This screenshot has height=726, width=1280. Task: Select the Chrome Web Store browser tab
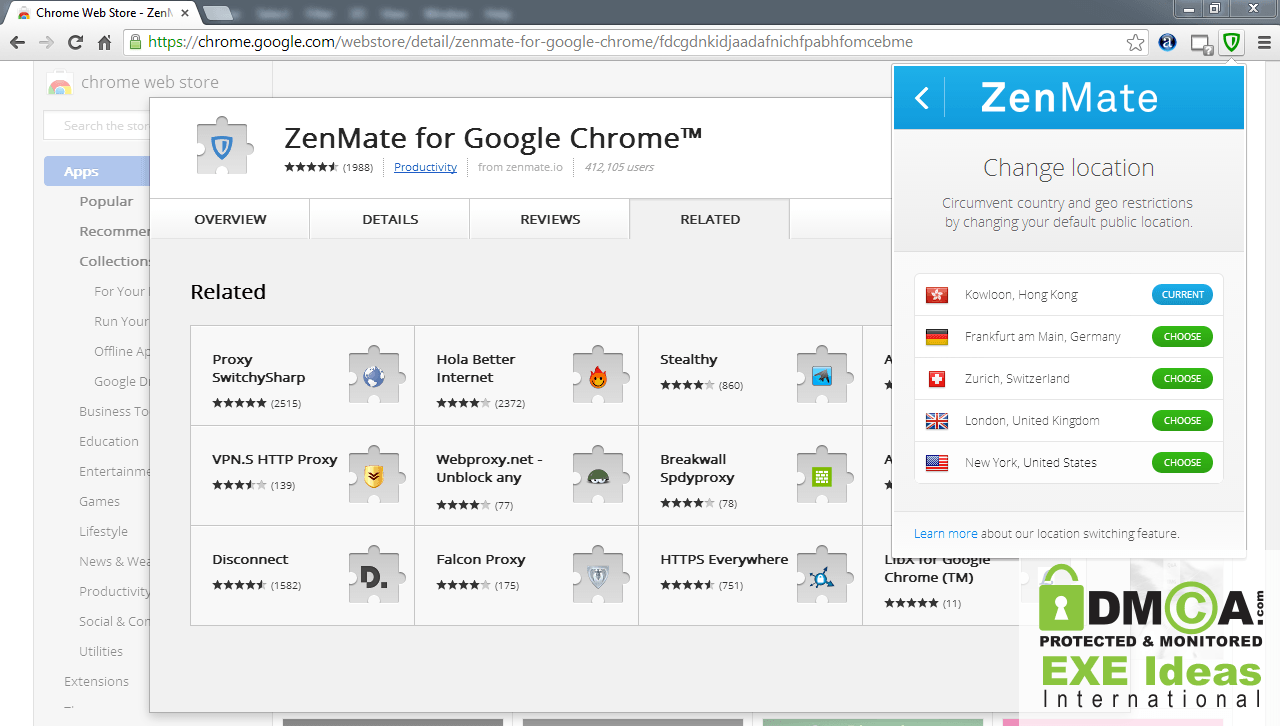tap(105, 13)
